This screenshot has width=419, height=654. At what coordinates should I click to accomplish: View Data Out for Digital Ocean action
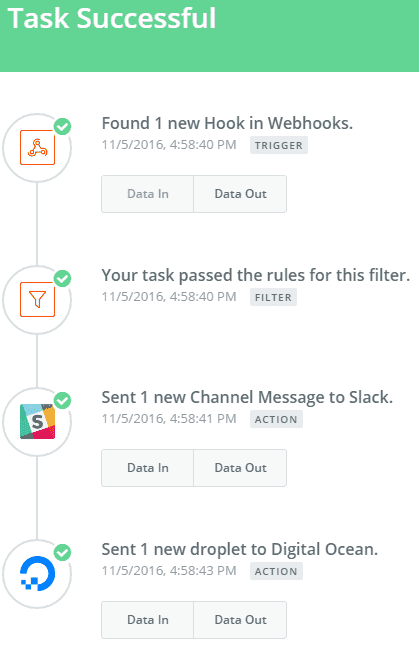tap(240, 620)
